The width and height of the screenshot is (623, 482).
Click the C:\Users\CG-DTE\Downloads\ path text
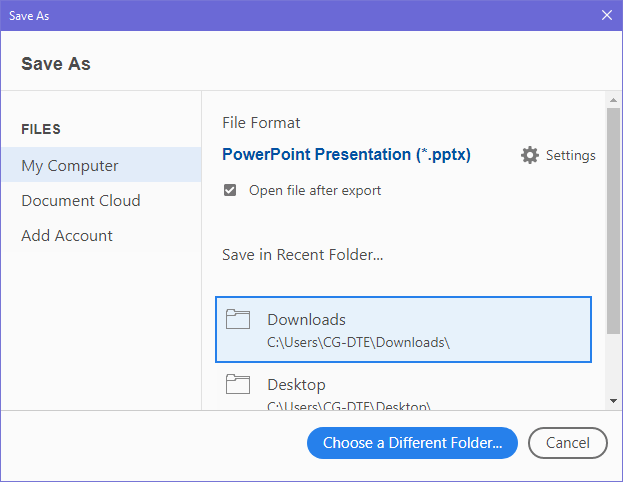coord(358,343)
